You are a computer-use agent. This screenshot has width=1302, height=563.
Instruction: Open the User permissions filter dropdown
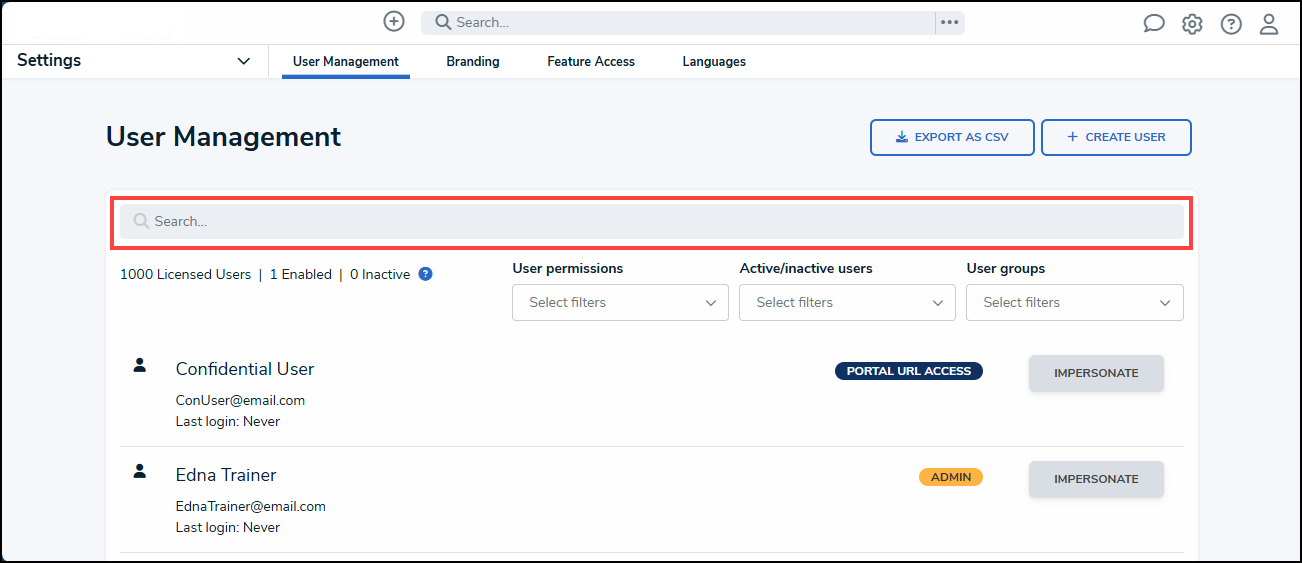pos(620,302)
